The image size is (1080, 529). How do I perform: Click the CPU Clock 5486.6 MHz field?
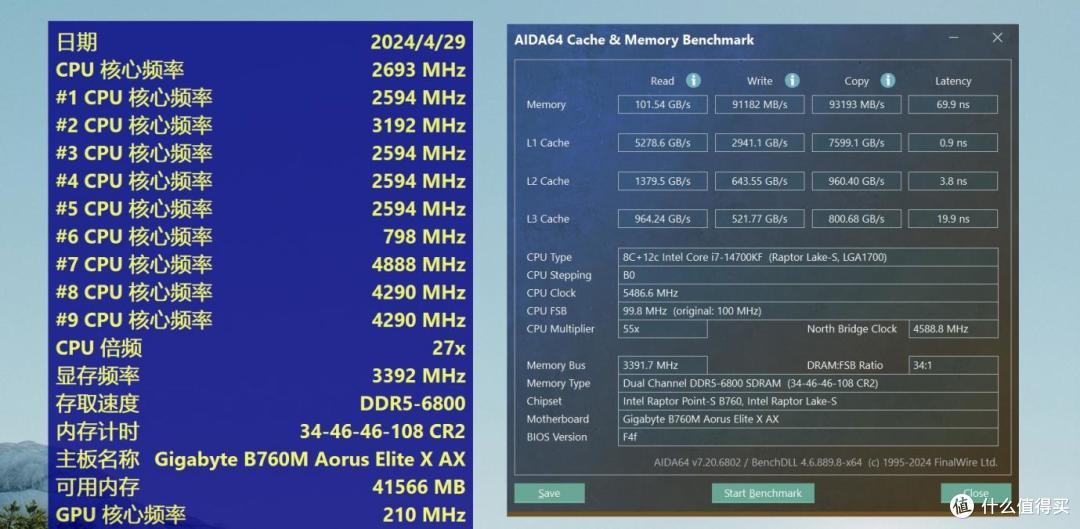click(808, 293)
